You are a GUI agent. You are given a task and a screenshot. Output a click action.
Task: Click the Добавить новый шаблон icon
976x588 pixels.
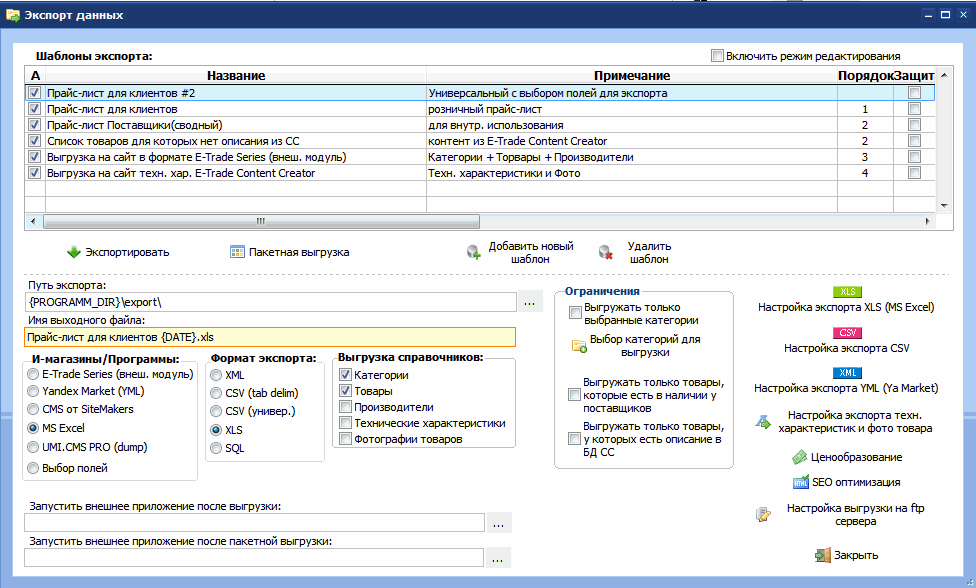pos(474,252)
